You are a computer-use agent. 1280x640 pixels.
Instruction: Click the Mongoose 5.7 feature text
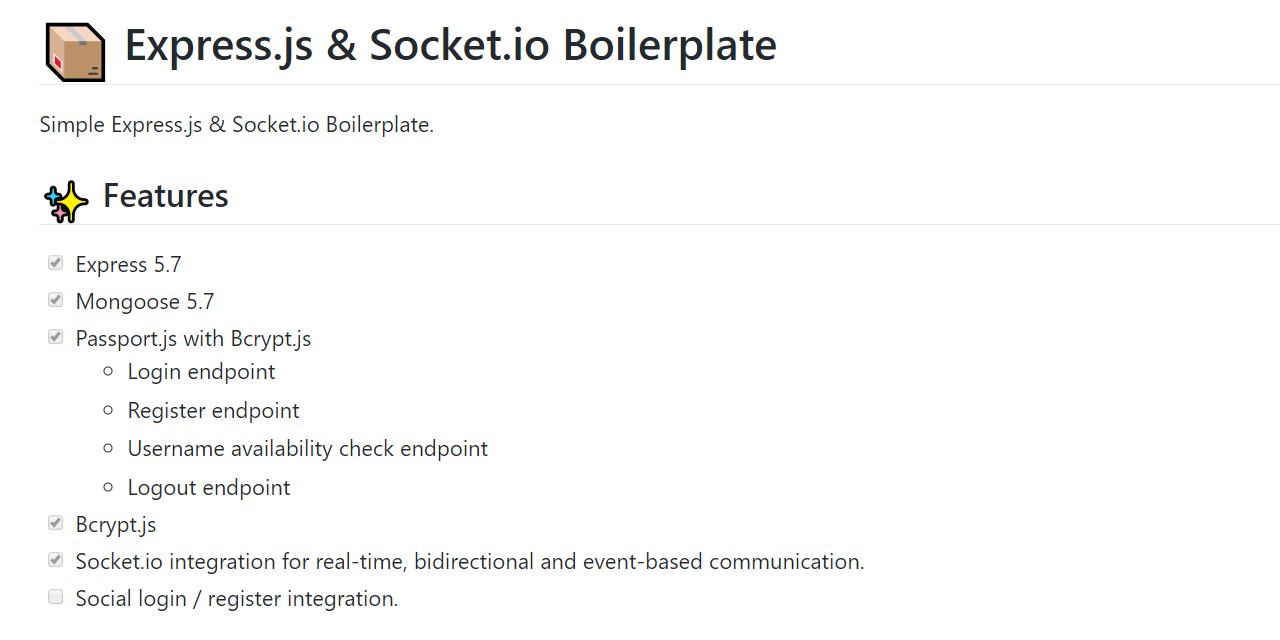coord(145,302)
